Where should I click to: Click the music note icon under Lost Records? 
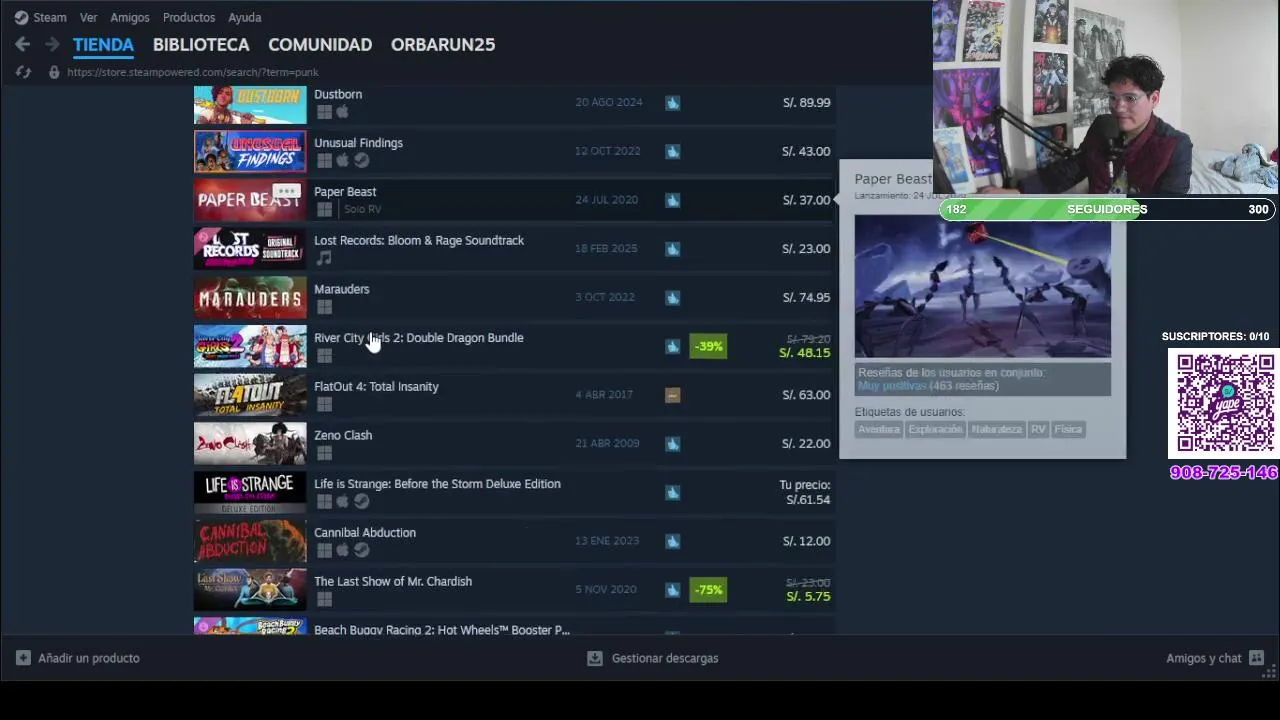pos(324,258)
